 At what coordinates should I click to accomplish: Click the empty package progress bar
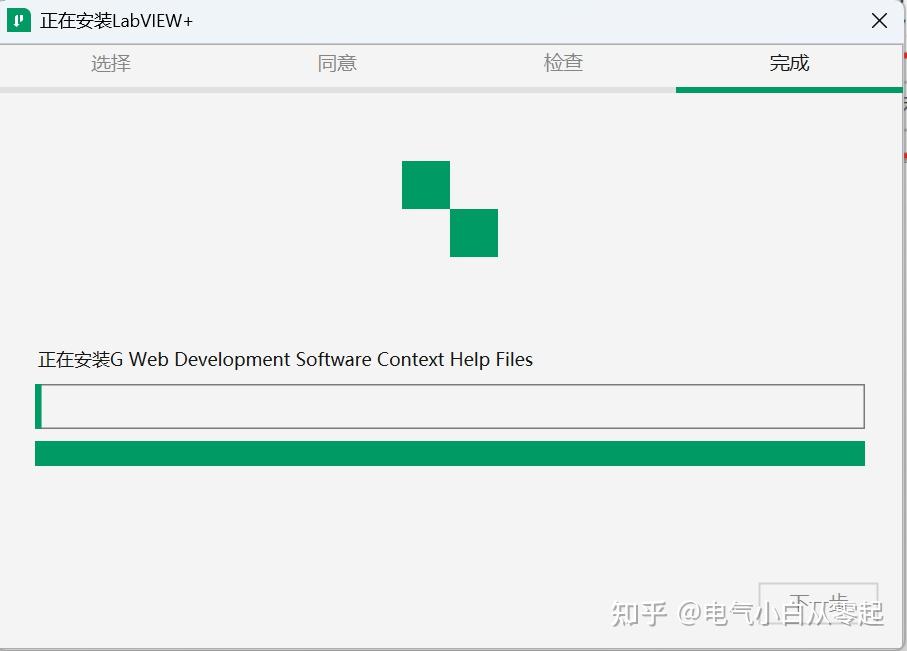click(449, 406)
